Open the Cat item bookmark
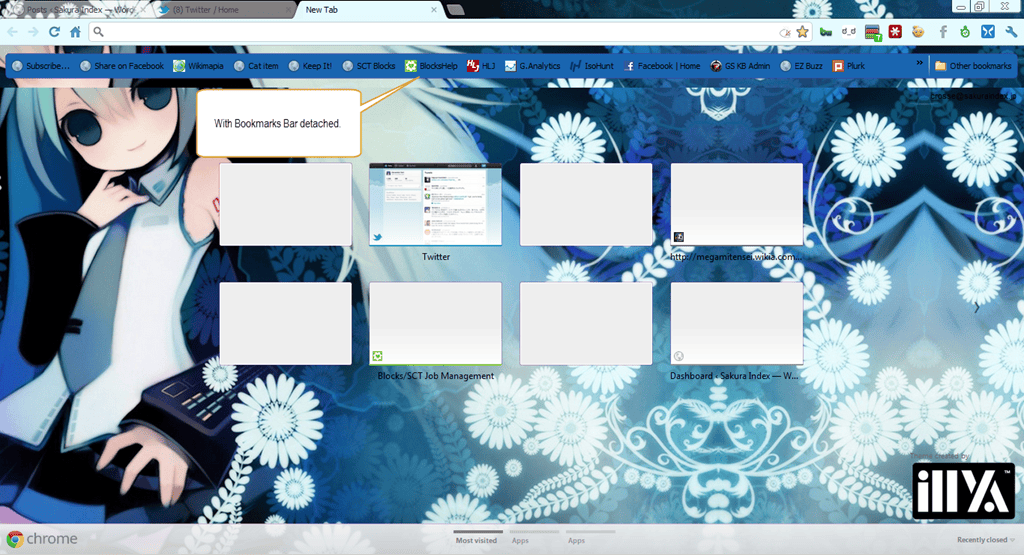 click(256, 66)
